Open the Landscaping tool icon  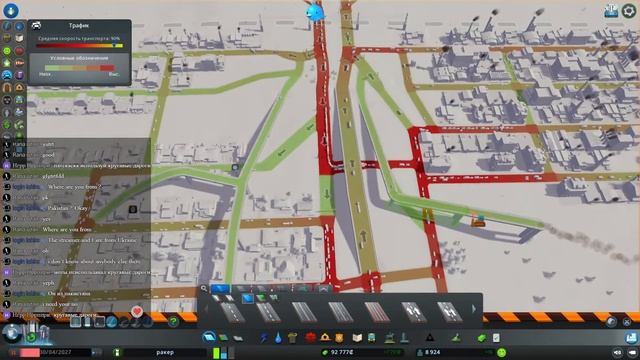pos(456,338)
